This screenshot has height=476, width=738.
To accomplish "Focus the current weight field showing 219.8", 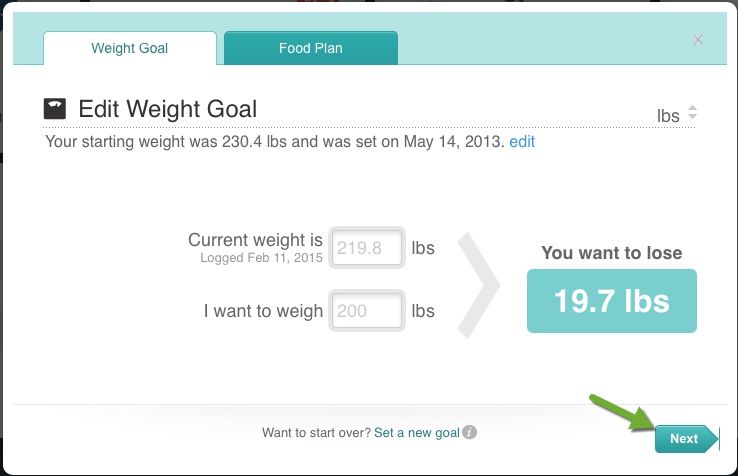I will [x=367, y=248].
